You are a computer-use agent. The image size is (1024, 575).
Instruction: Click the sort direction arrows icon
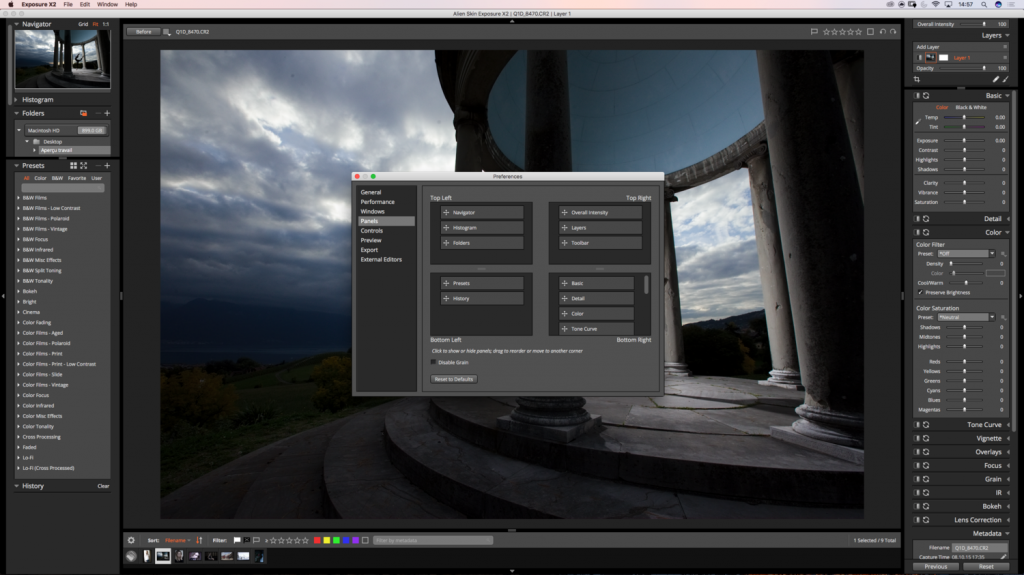[x=199, y=540]
